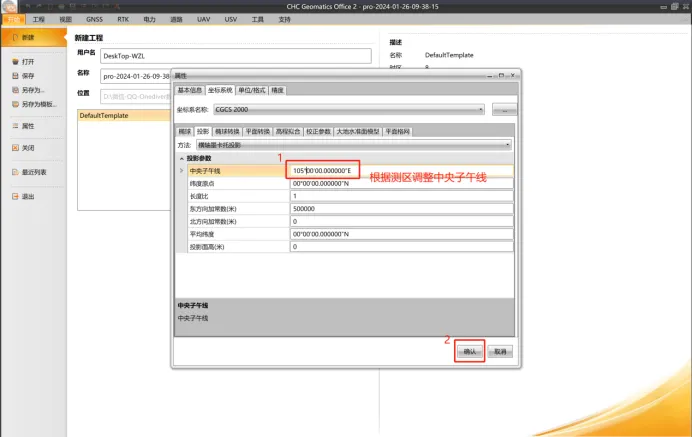Click the 平均纬度 row label

point(202,234)
